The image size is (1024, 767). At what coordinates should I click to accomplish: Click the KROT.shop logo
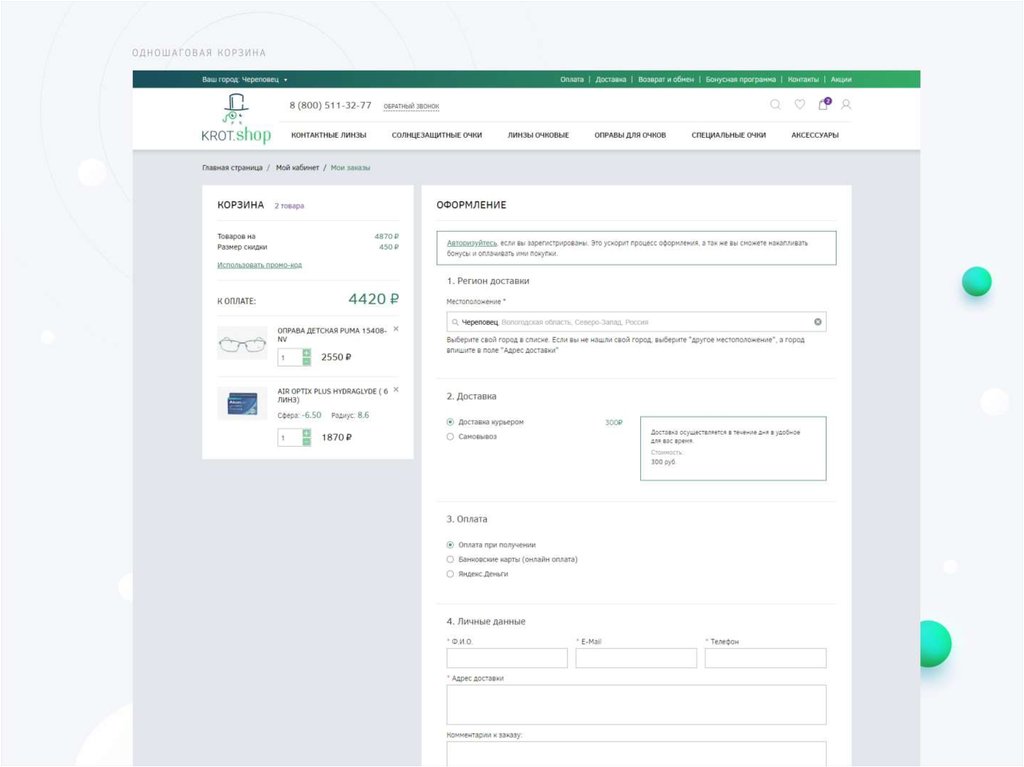[x=236, y=118]
